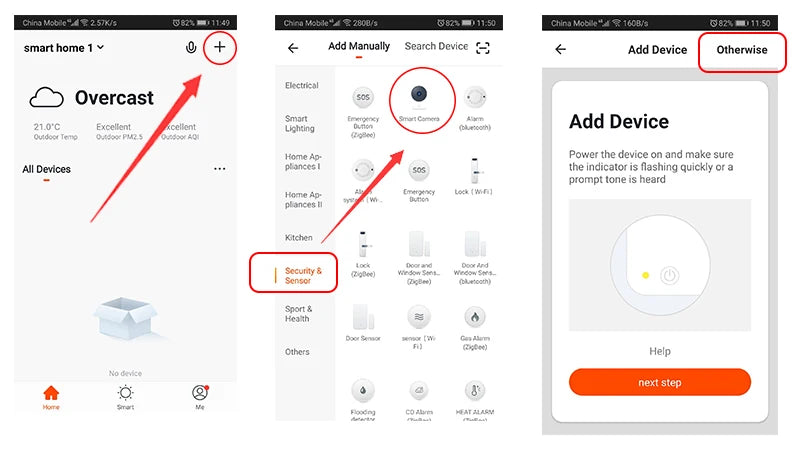Choose the Gas Alarm (ZigBee) icon

pos(474,317)
